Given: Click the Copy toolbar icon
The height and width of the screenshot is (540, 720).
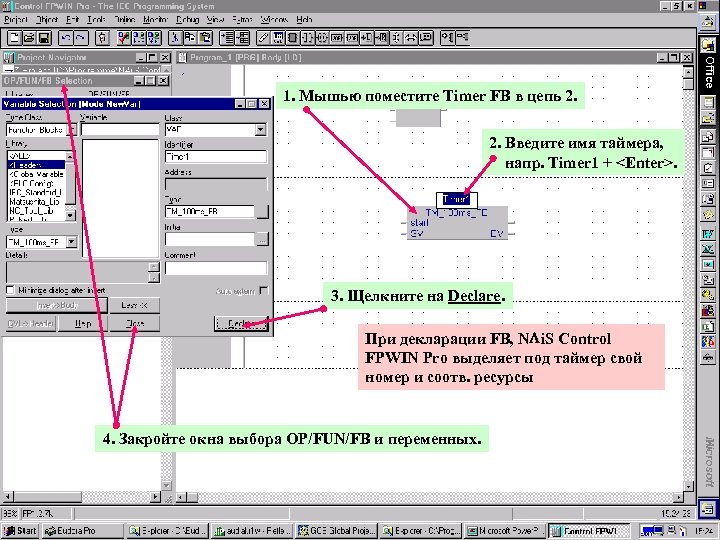Looking at the screenshot, I should (x=190, y=38).
